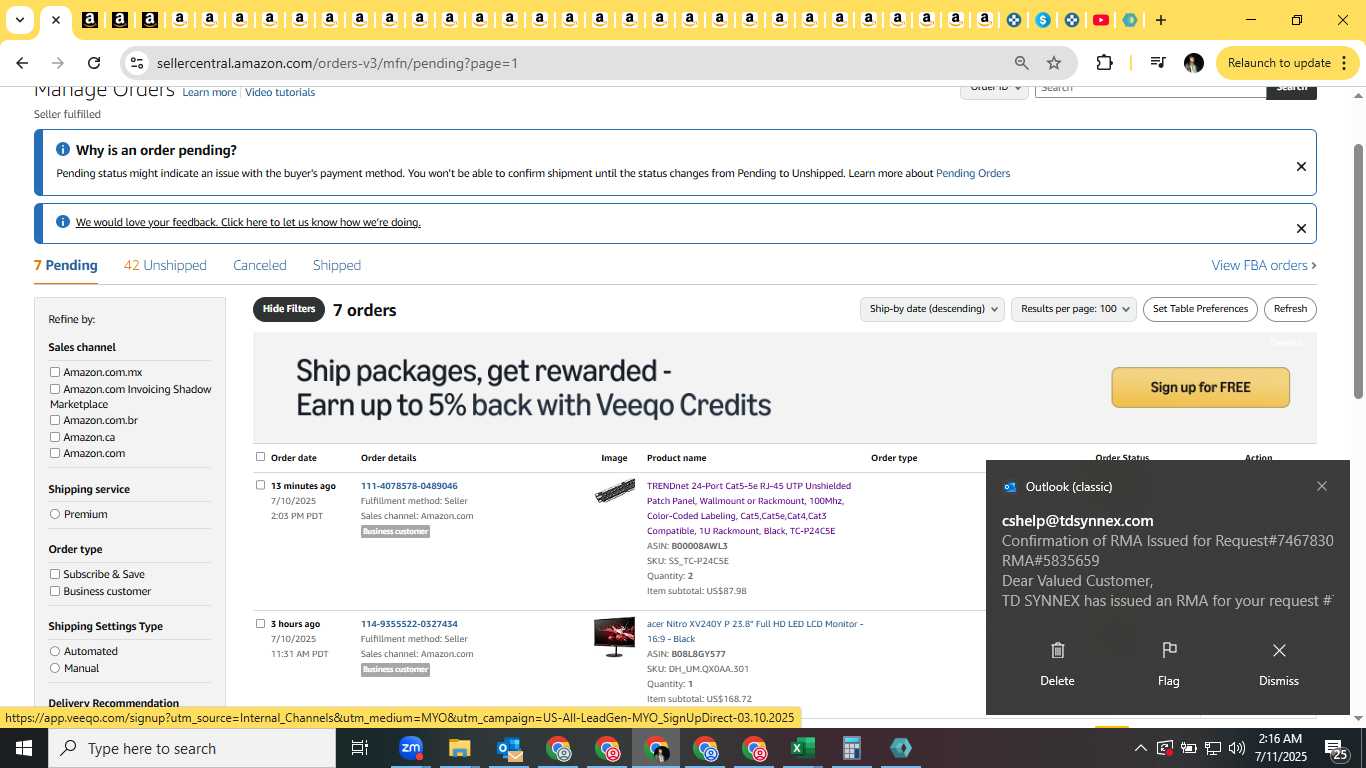
Task: Close the 'Why is an order pending' banner
Action: [x=1301, y=167]
